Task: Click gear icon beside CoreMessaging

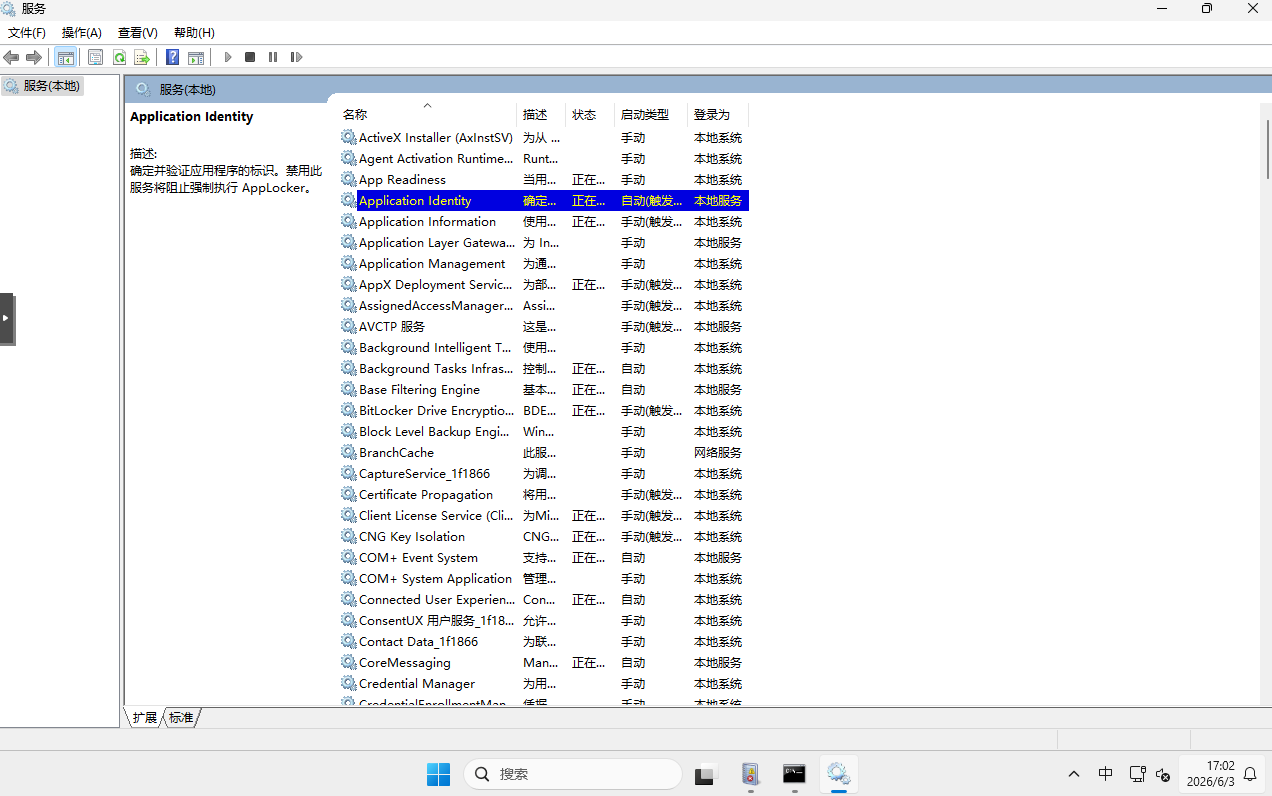Action: tap(348, 662)
